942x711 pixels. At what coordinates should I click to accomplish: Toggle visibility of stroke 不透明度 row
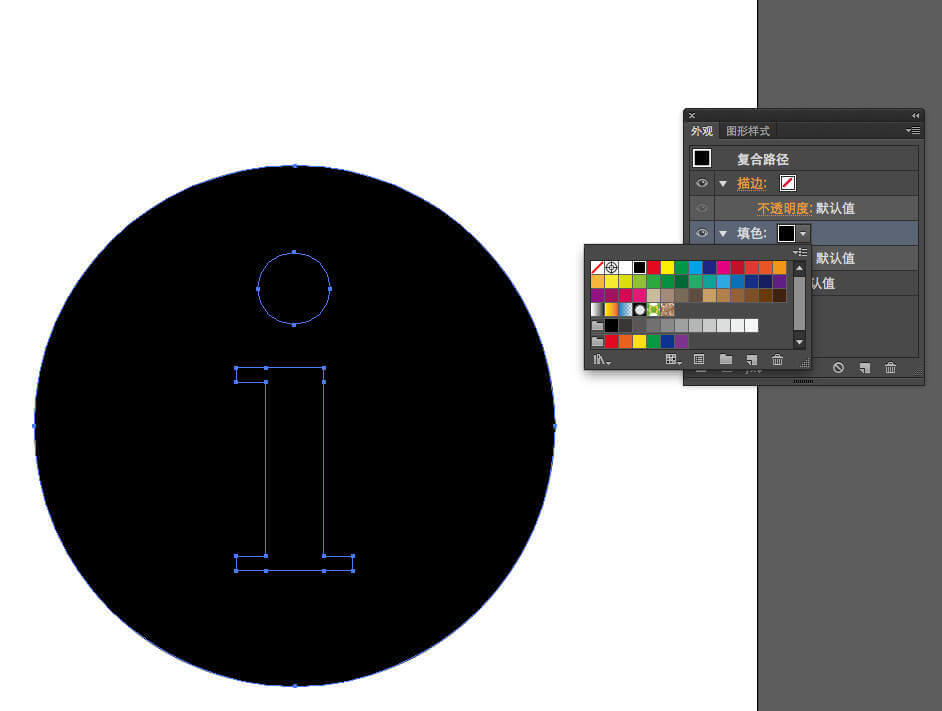click(x=702, y=208)
